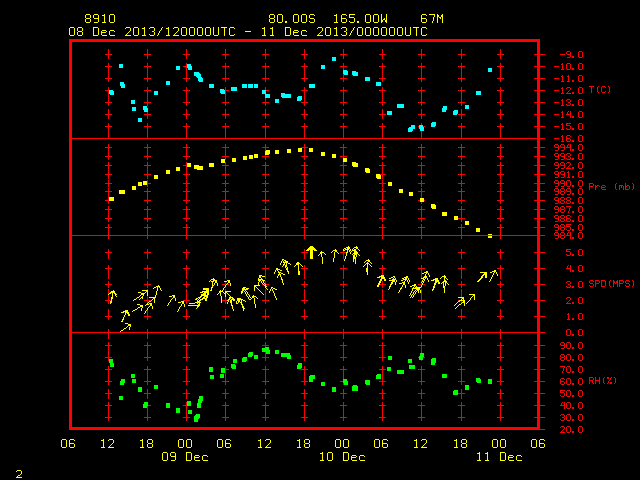Viewport: 640px width, 480px height.
Task: Click the wind arrow lowest near 0.0 speed
Action: tap(125, 327)
